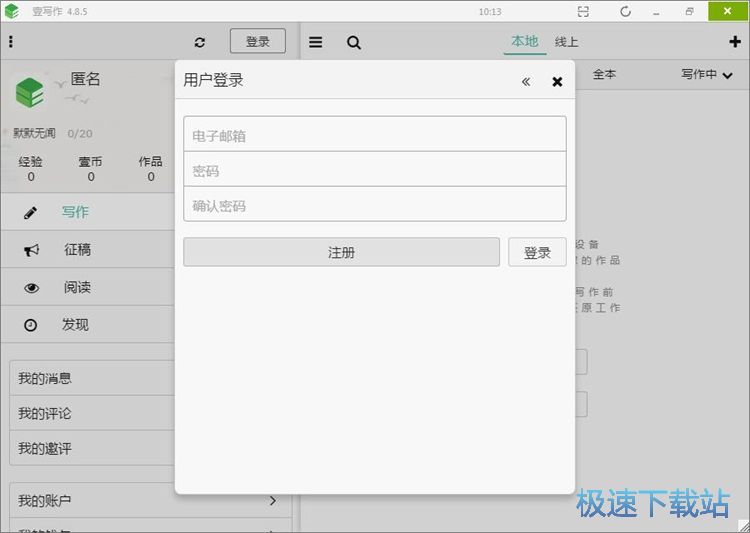
Task: Click the 登录 button in dialog
Action: tap(537, 252)
